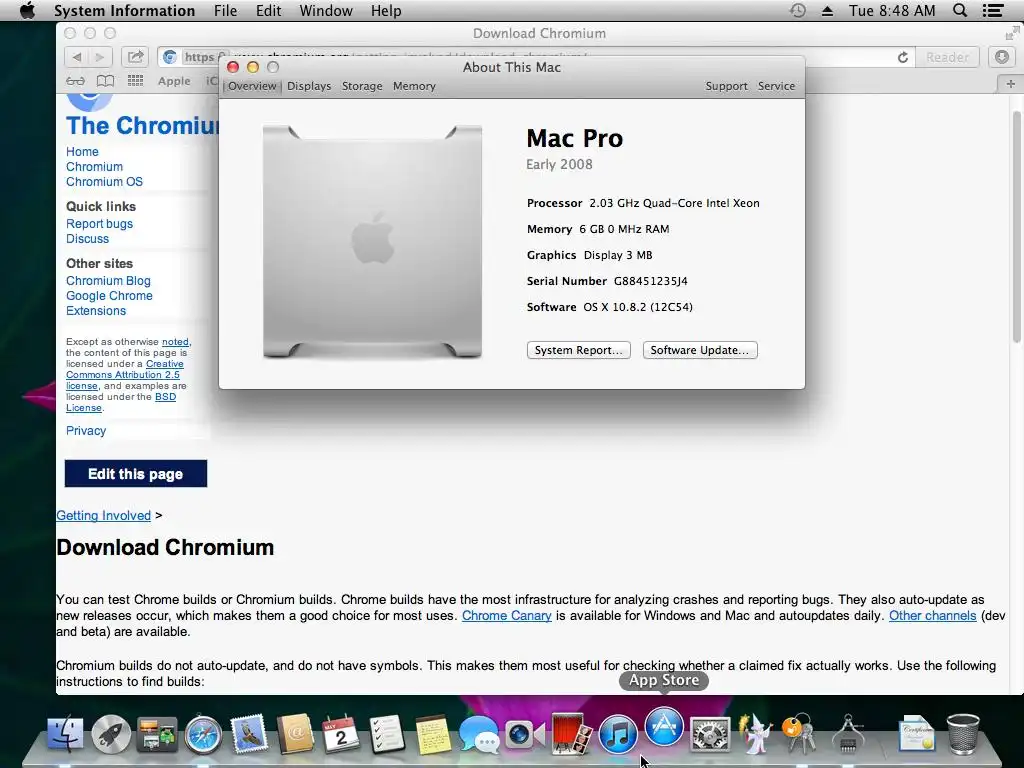This screenshot has width=1024, height=768.
Task: Switch to the Storage tab
Action: tap(362, 86)
